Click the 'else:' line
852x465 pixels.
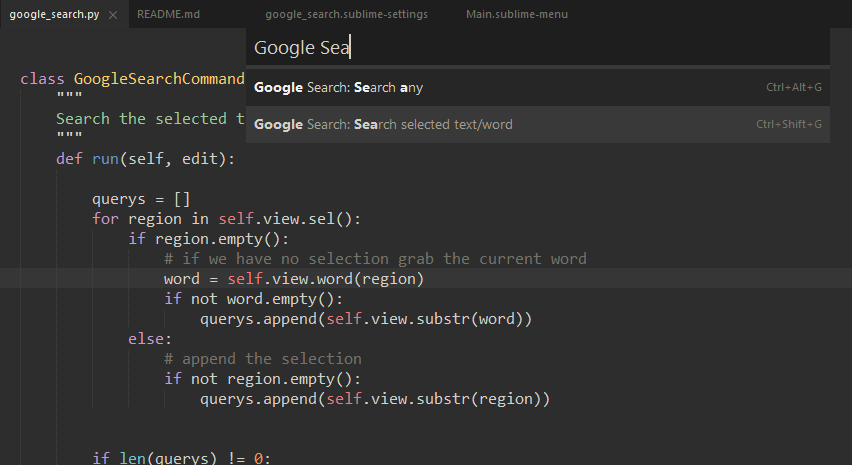150,339
